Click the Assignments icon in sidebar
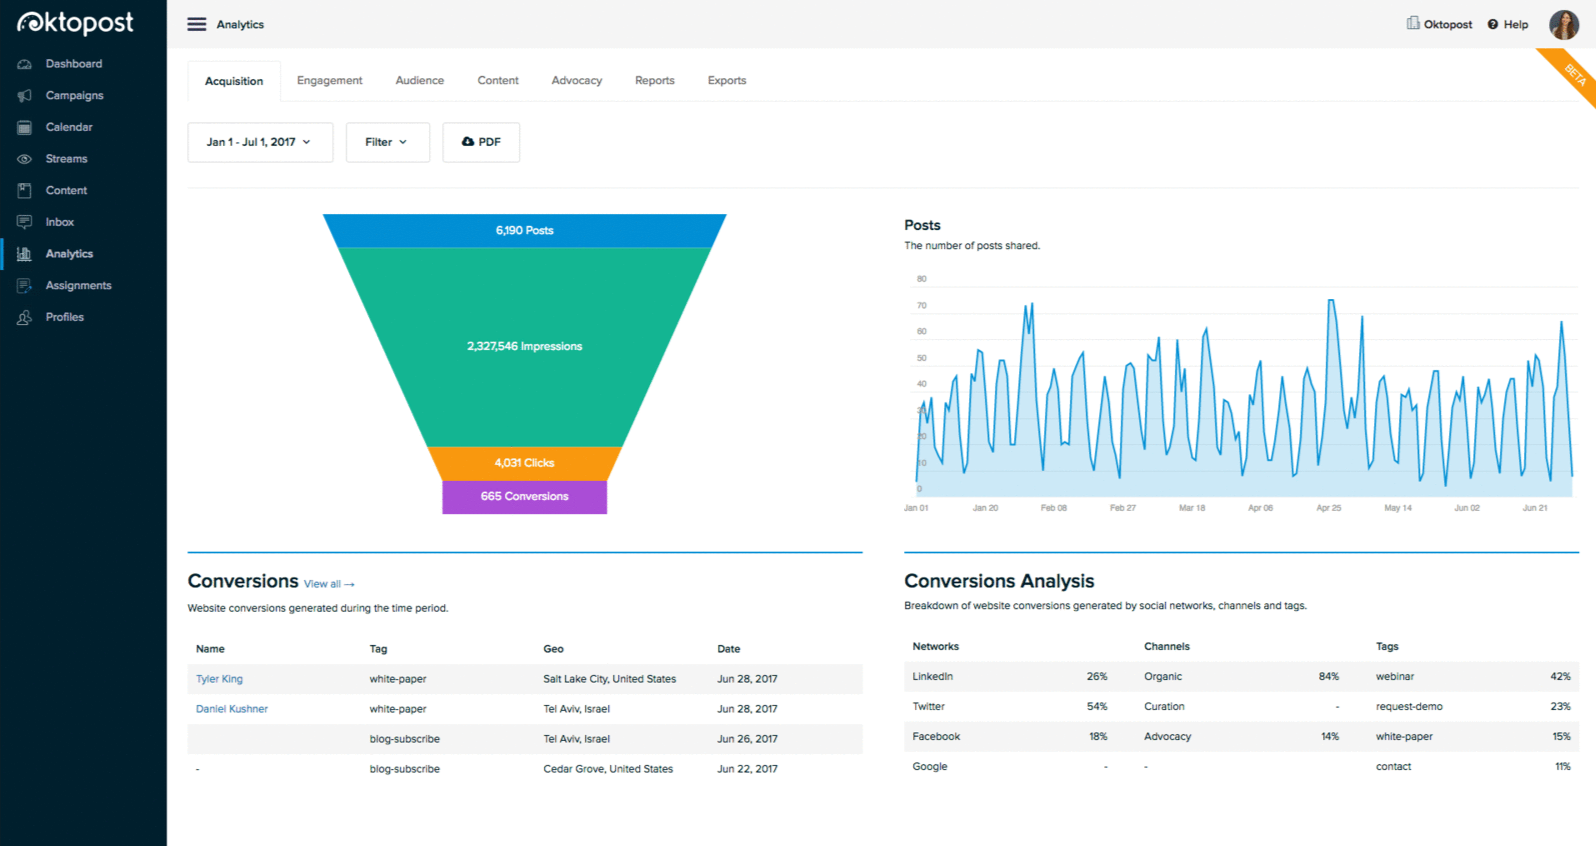Viewport: 1596px width, 846px height. coord(25,286)
